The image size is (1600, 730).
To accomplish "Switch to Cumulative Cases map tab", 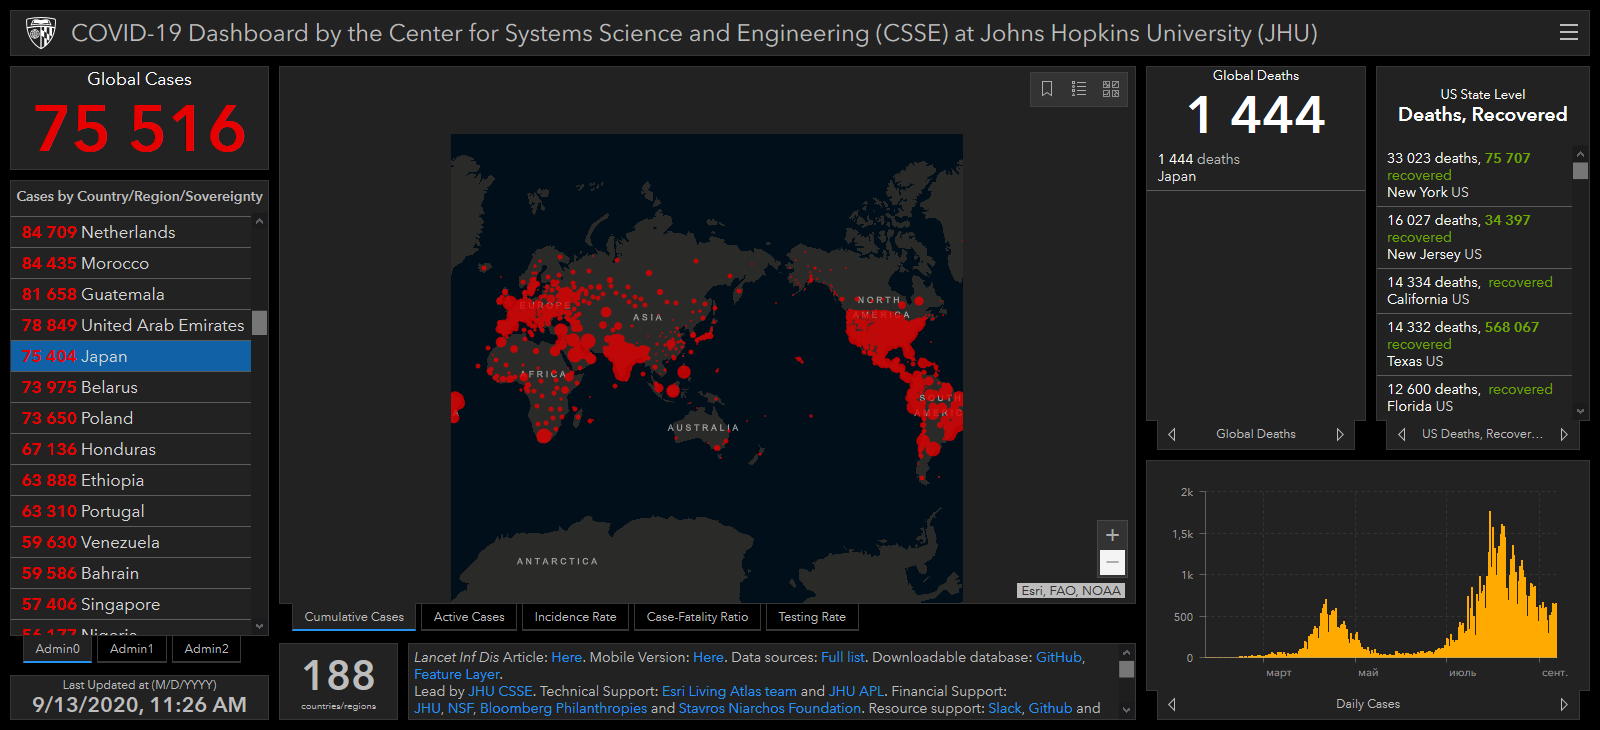I will [354, 617].
